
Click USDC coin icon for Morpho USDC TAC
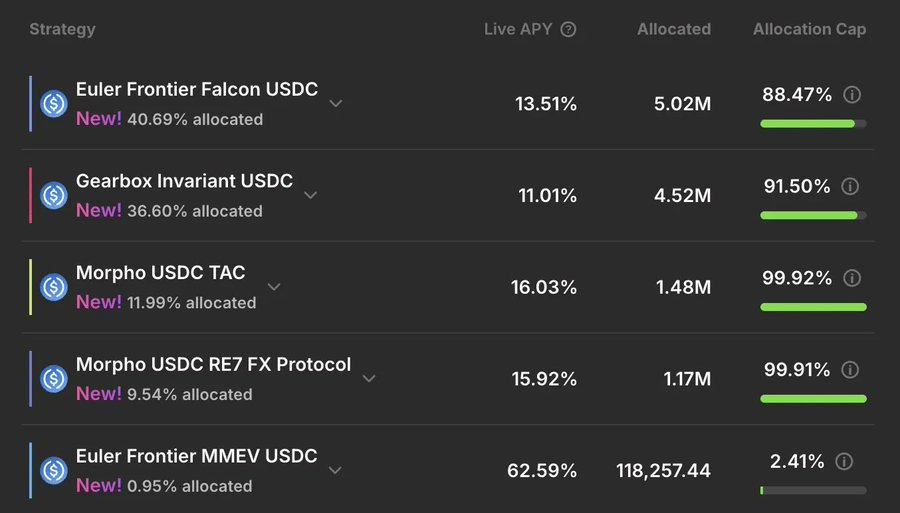pyautogui.click(x=53, y=287)
